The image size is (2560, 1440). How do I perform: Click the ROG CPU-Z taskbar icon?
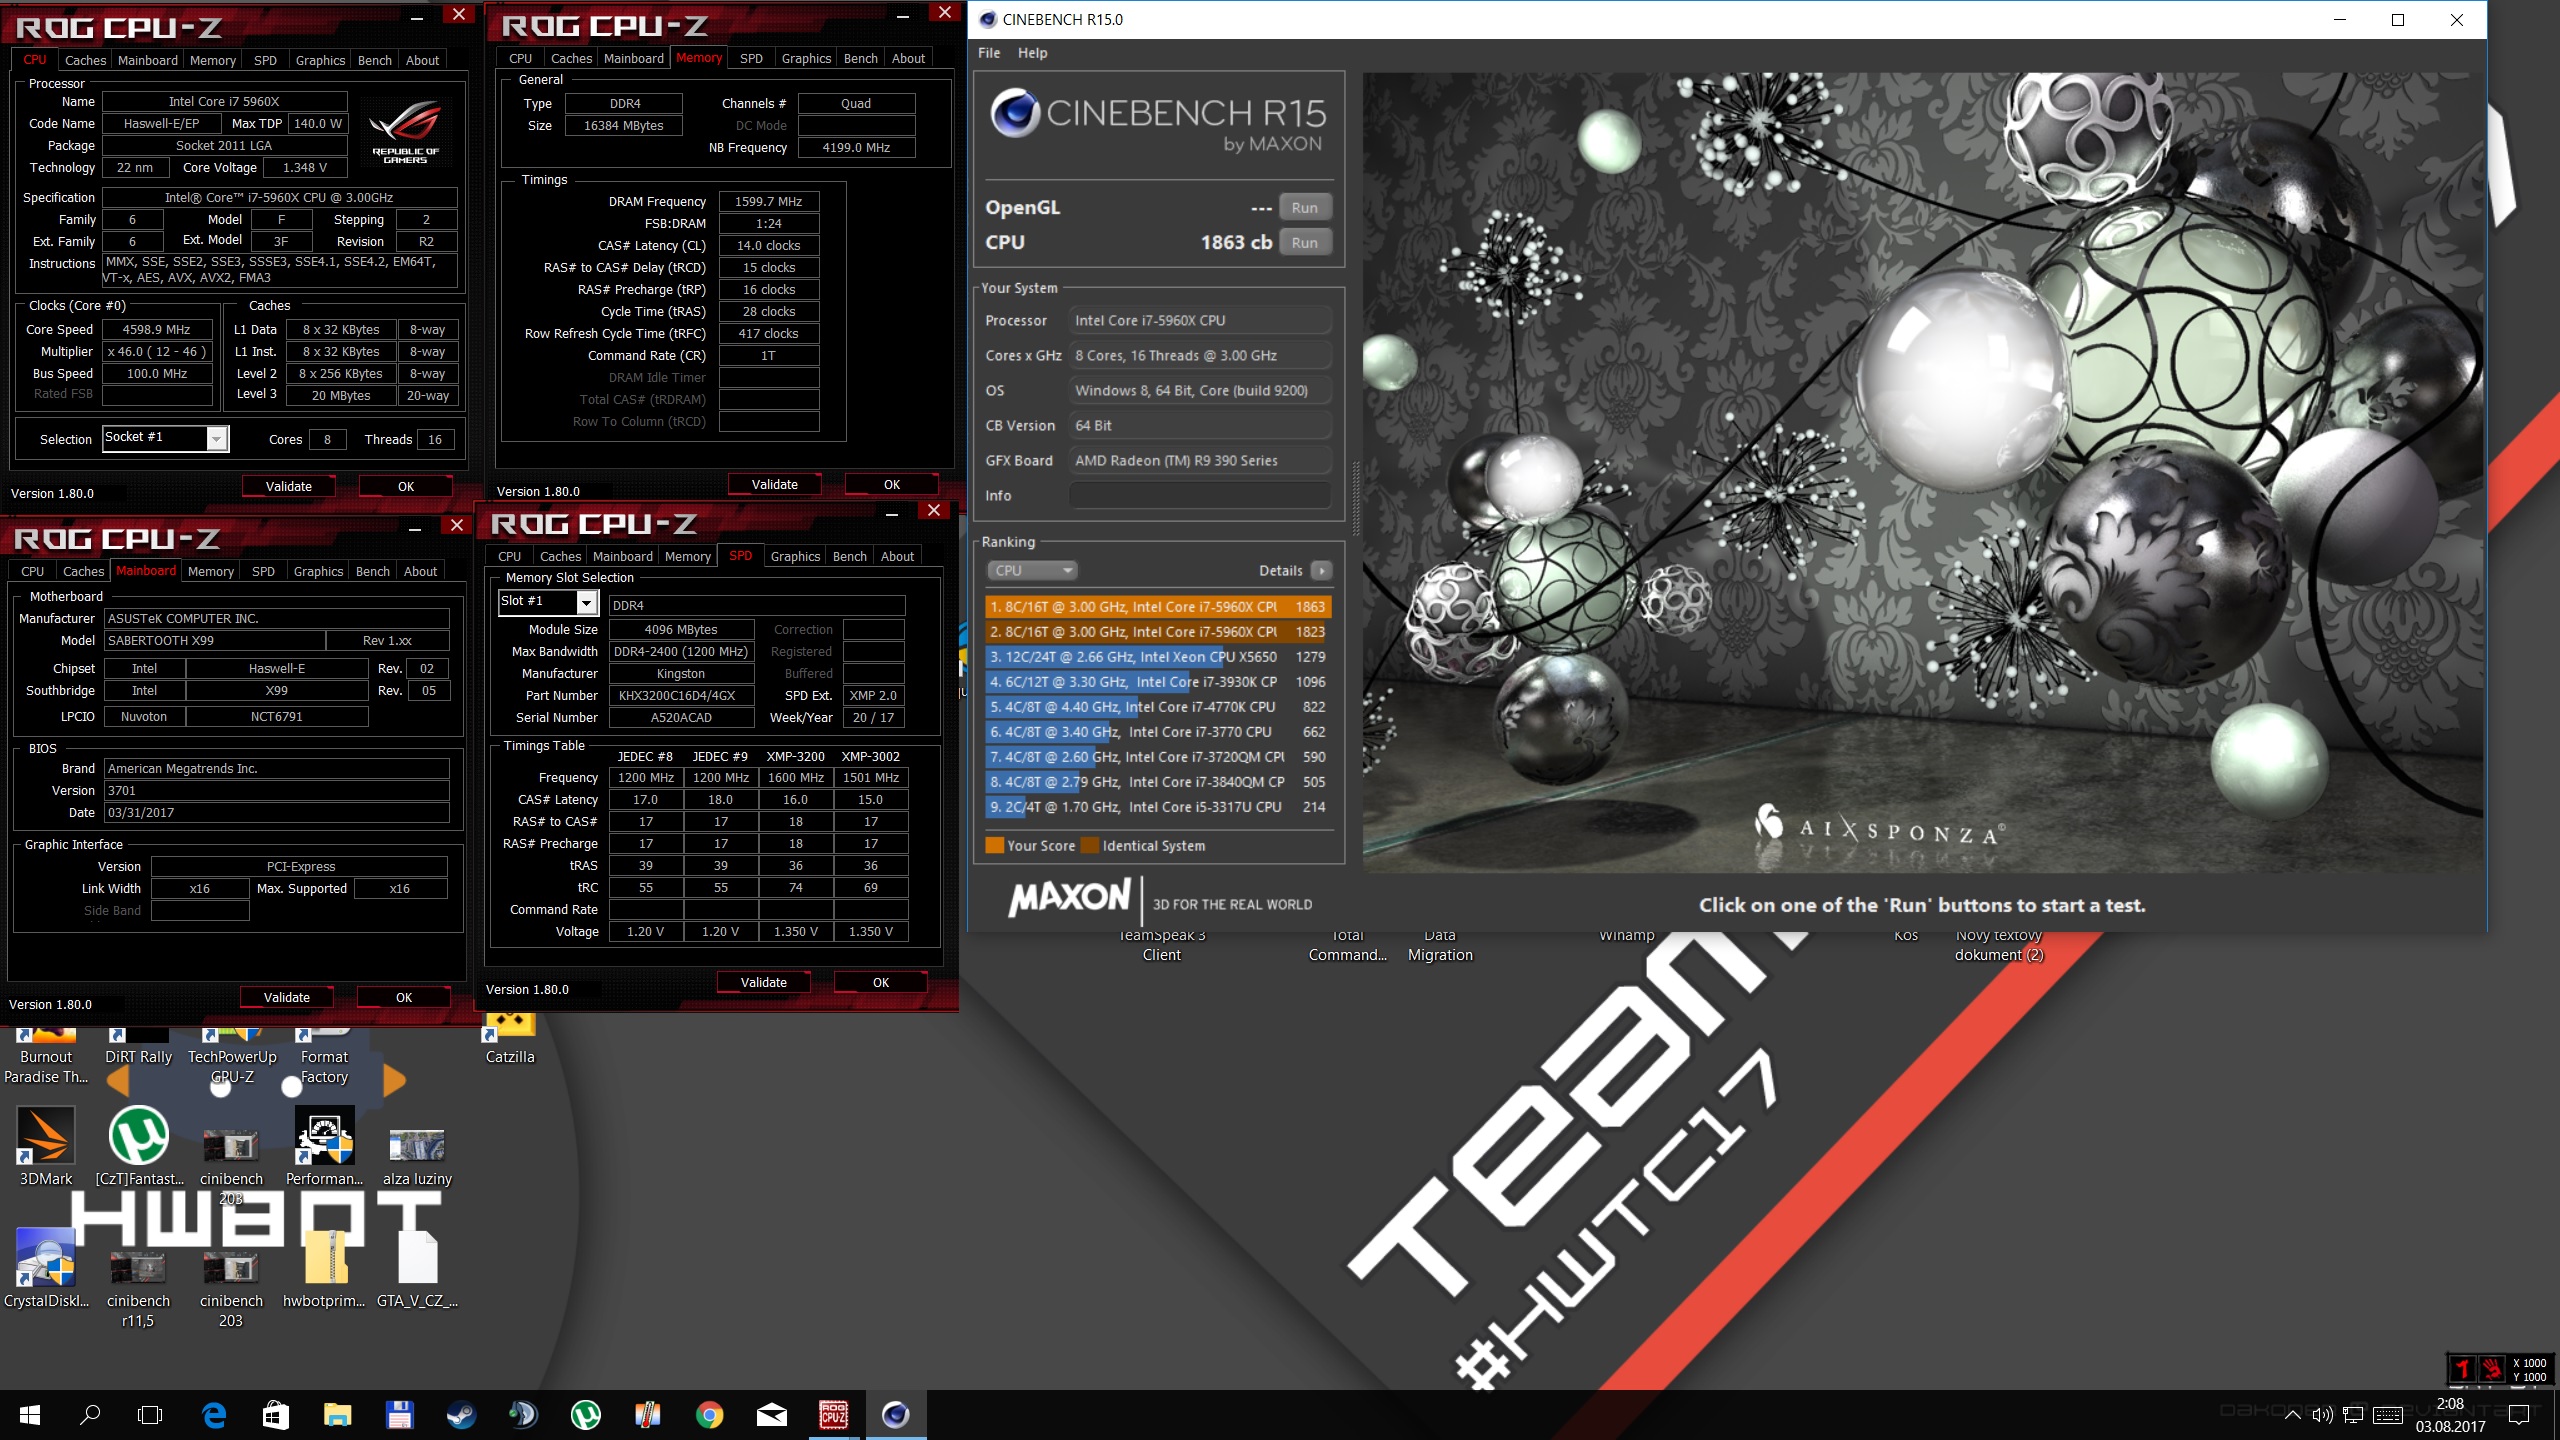tap(833, 1415)
